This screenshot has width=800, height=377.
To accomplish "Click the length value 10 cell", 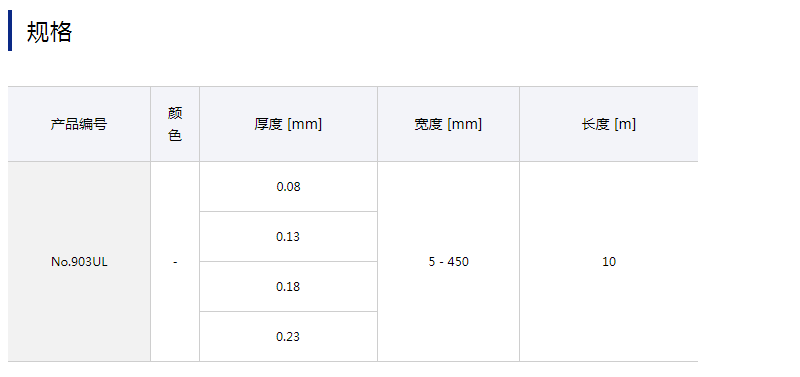I will coord(609,262).
